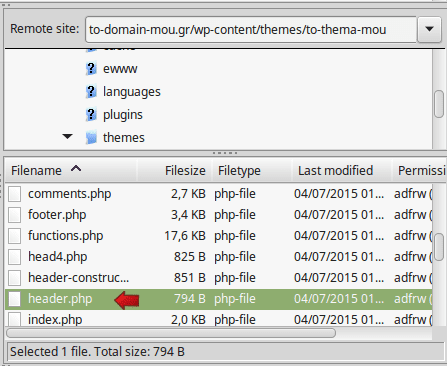The height and width of the screenshot is (366, 447).
Task: Click the footer.php file icon
Action: click(15, 215)
